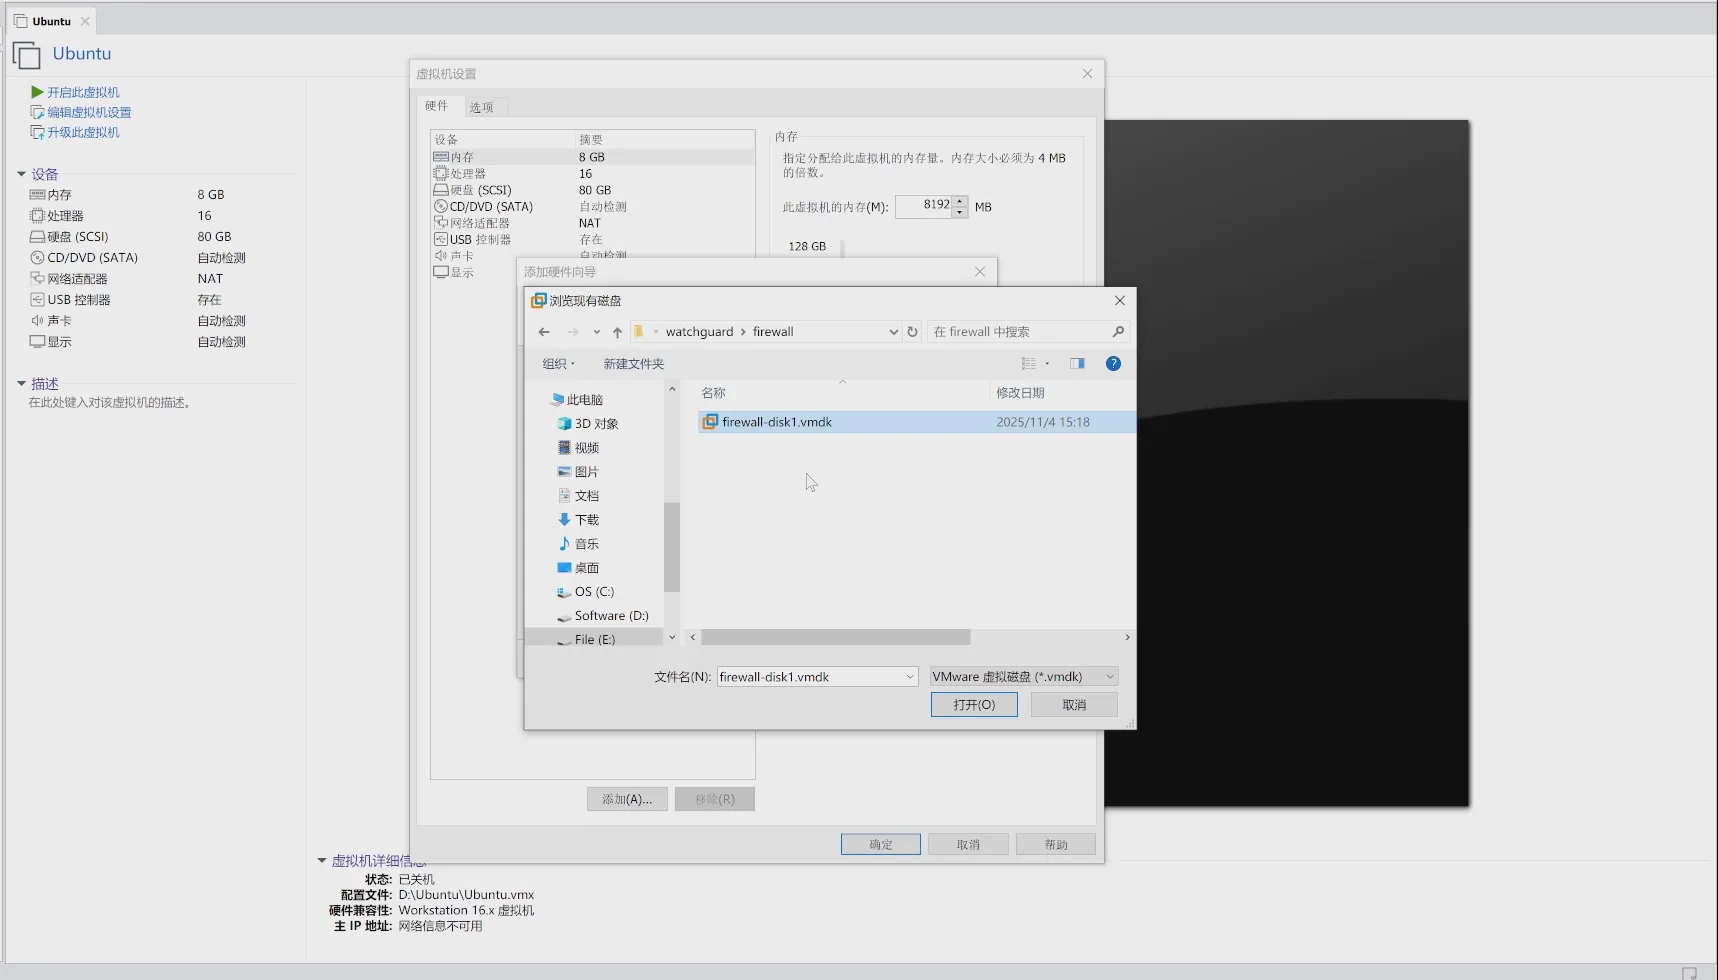Screen dimensions: 1718x980
Task: Open the file dialog help icon
Action: [x=1113, y=364]
